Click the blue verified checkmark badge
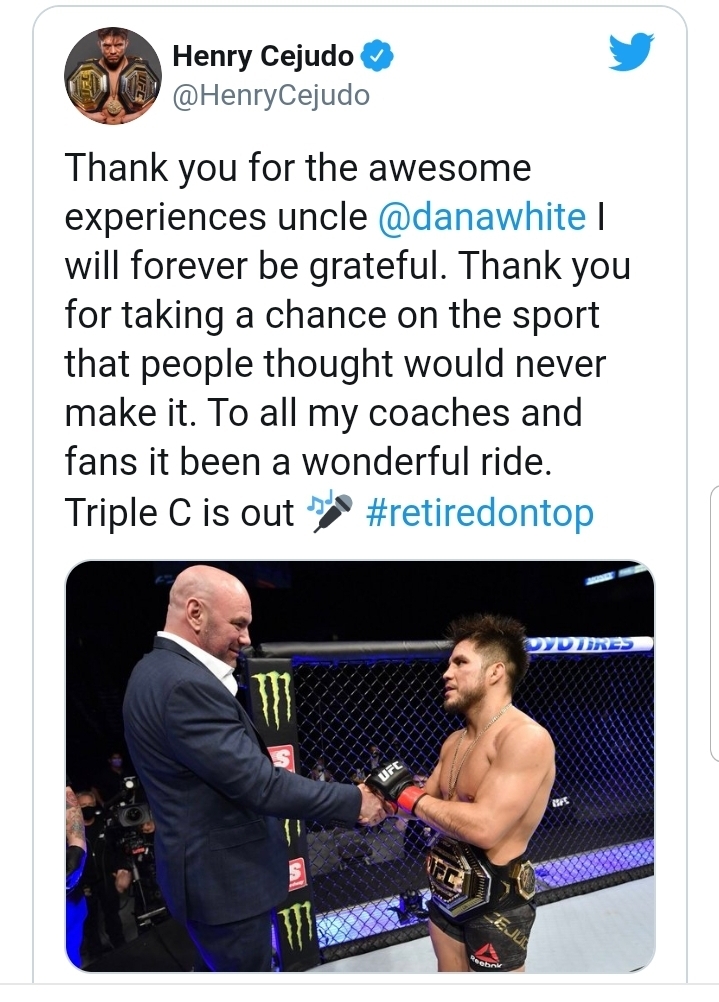 point(378,58)
